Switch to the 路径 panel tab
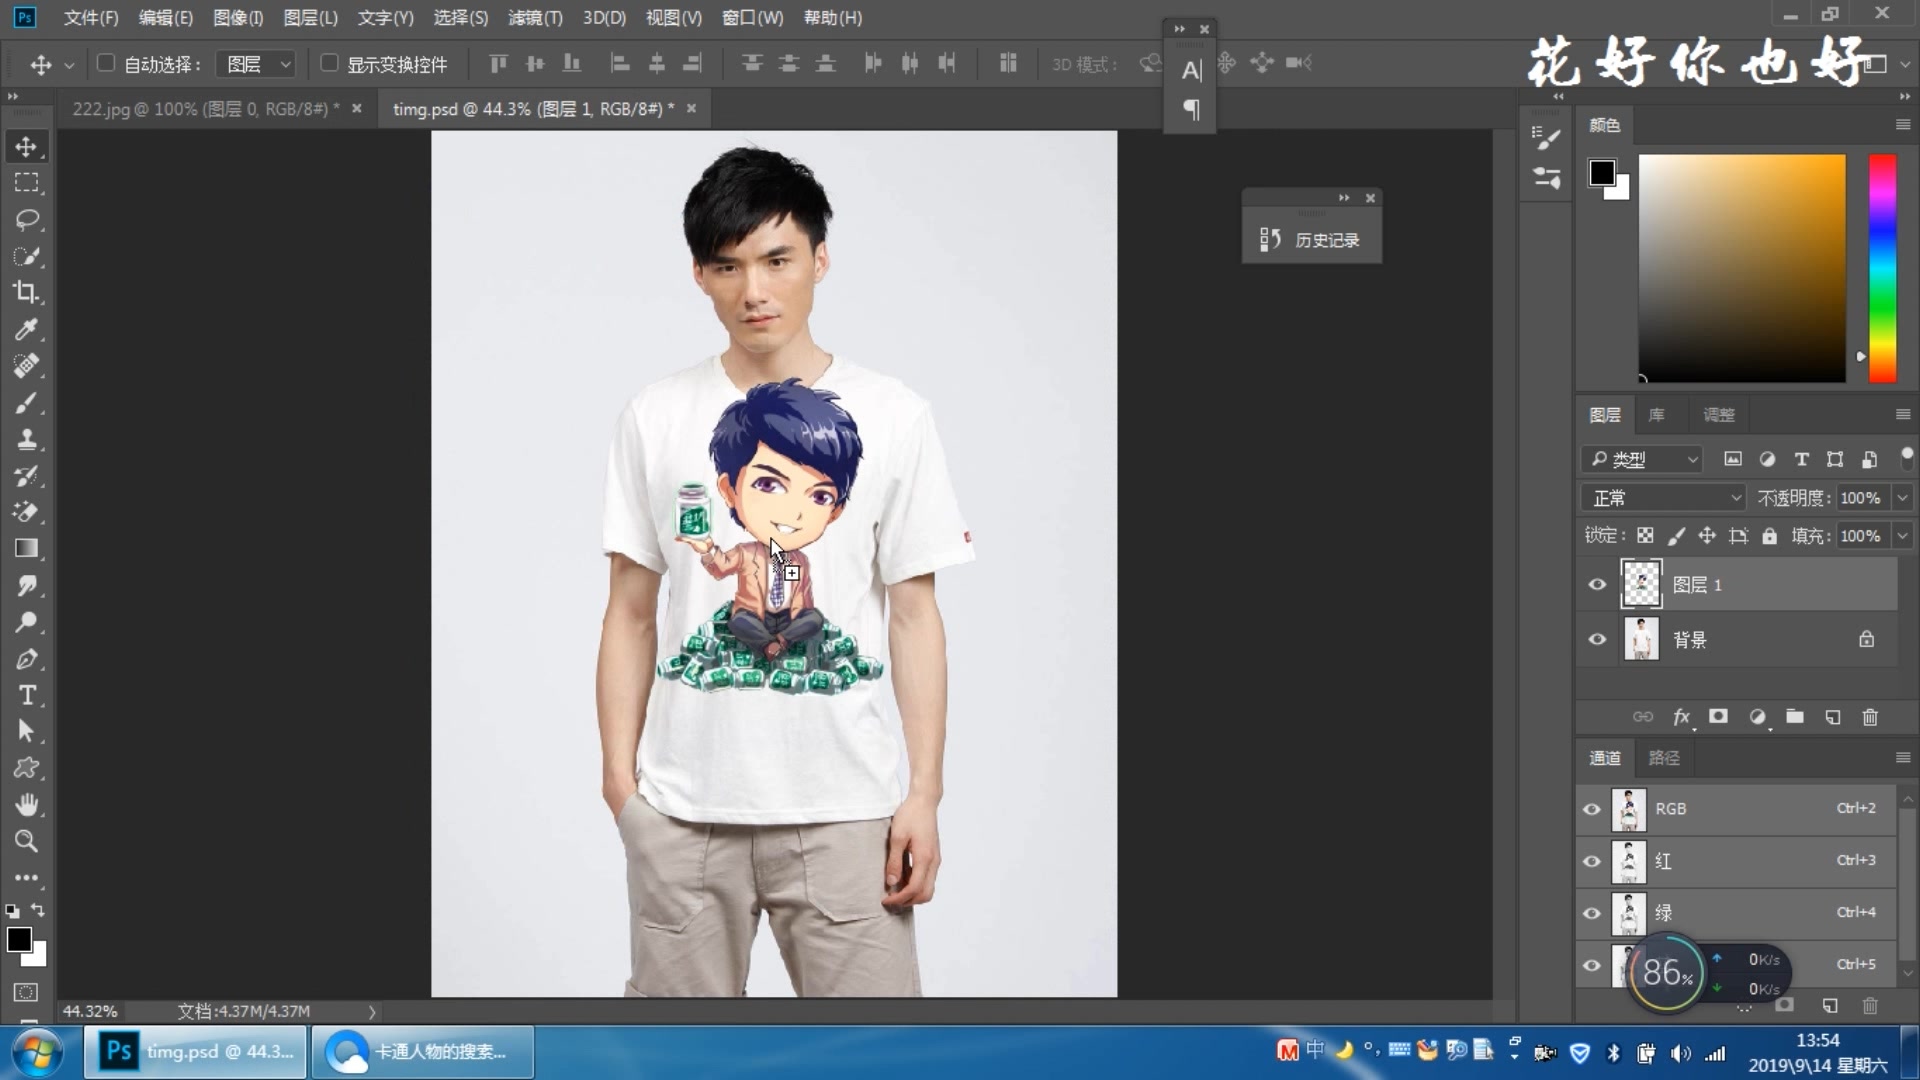1920x1080 pixels. point(1664,758)
